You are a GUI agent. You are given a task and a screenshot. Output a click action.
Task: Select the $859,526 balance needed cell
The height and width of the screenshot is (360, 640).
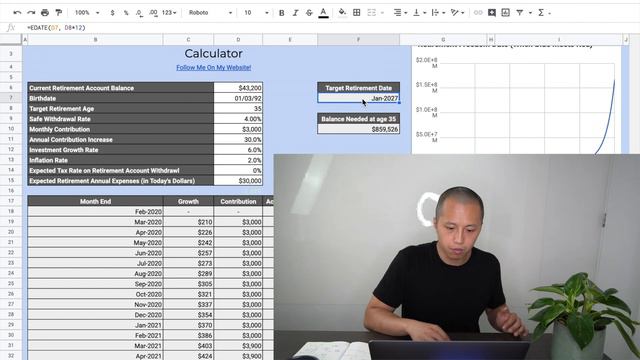pyautogui.click(x=358, y=129)
